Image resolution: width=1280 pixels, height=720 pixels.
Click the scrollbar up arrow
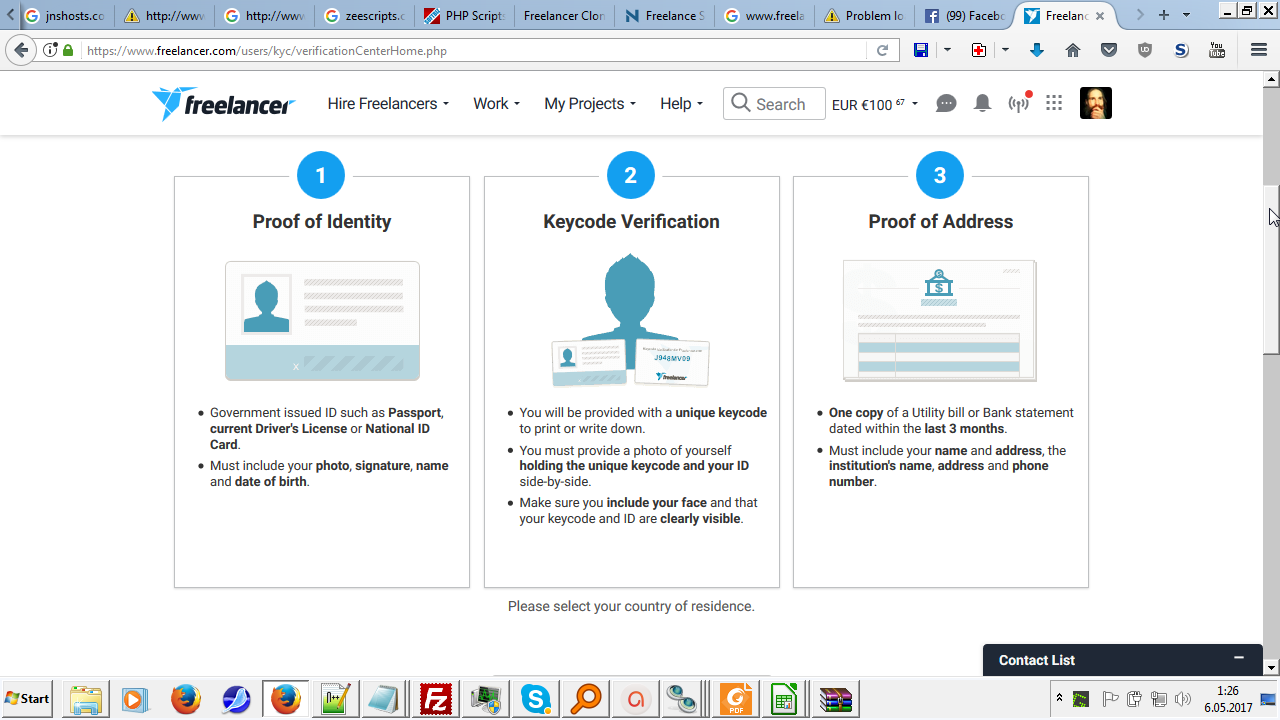pos(1271,77)
